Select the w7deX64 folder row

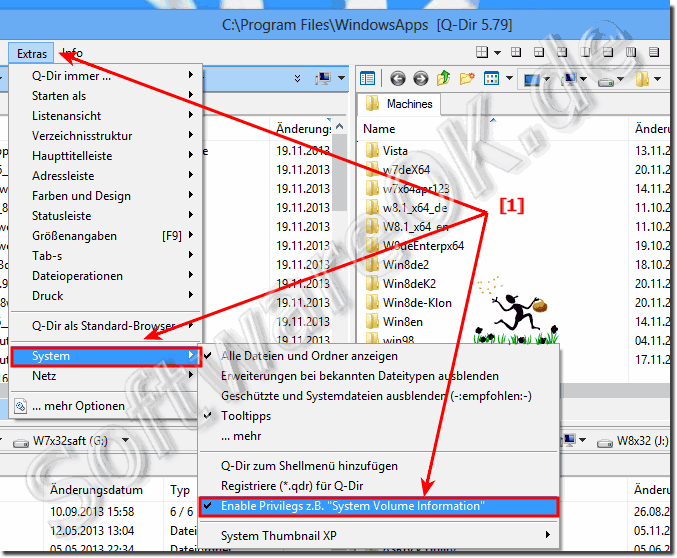[x=406, y=170]
